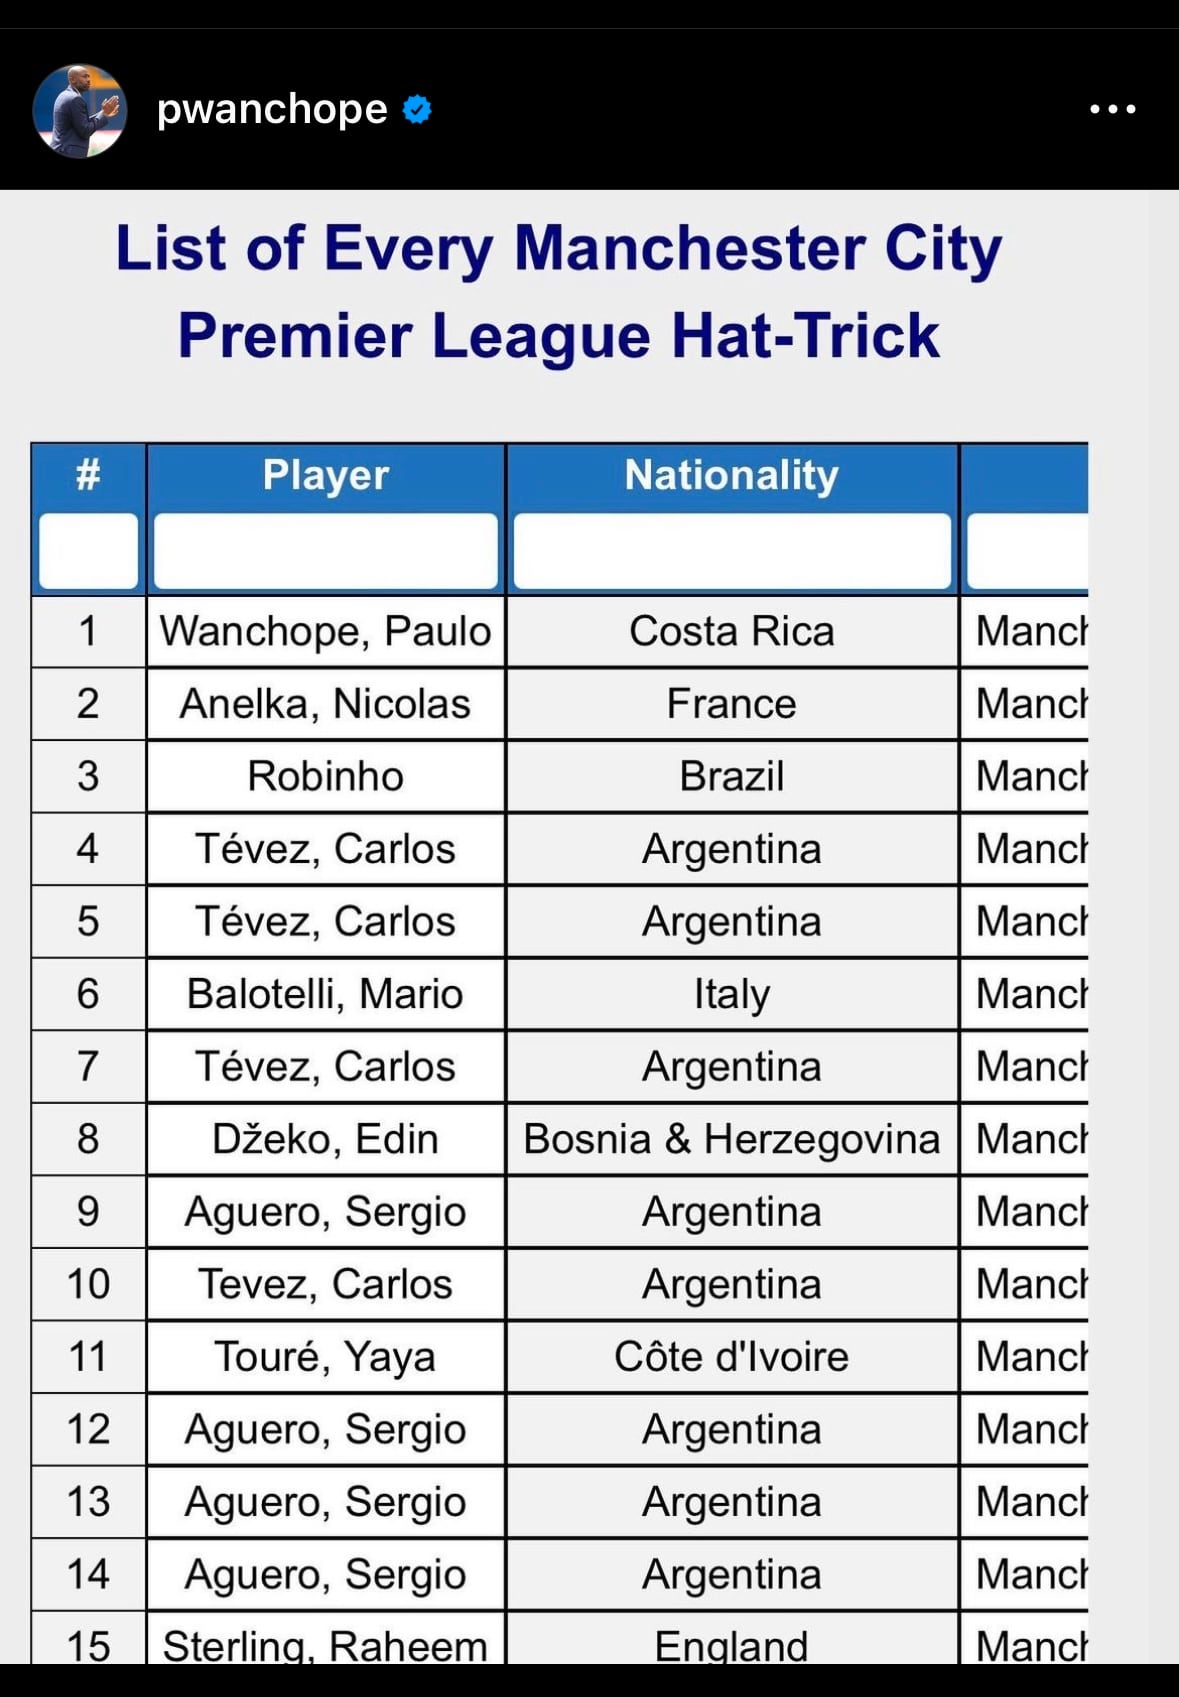Open the pwanchope profile picture
The width and height of the screenshot is (1179, 1697).
point(80,110)
